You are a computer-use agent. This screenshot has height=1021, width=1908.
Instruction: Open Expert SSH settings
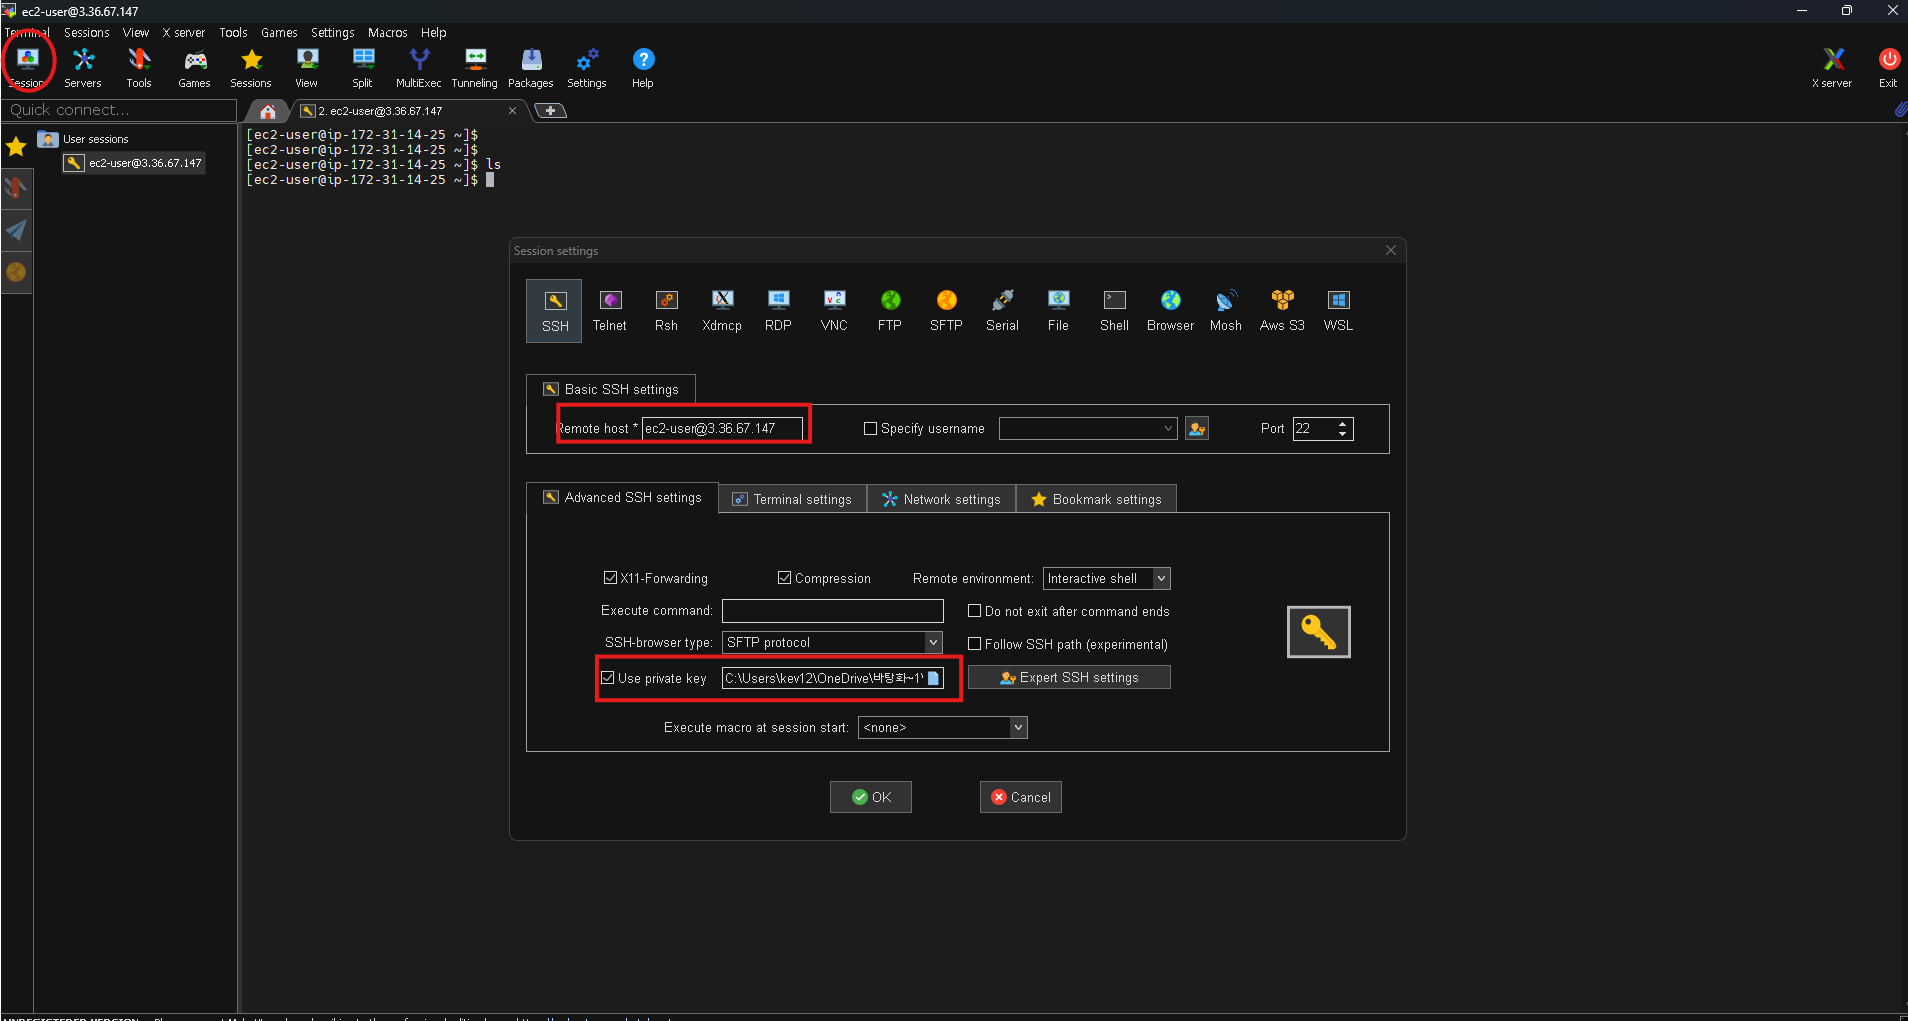(1069, 677)
